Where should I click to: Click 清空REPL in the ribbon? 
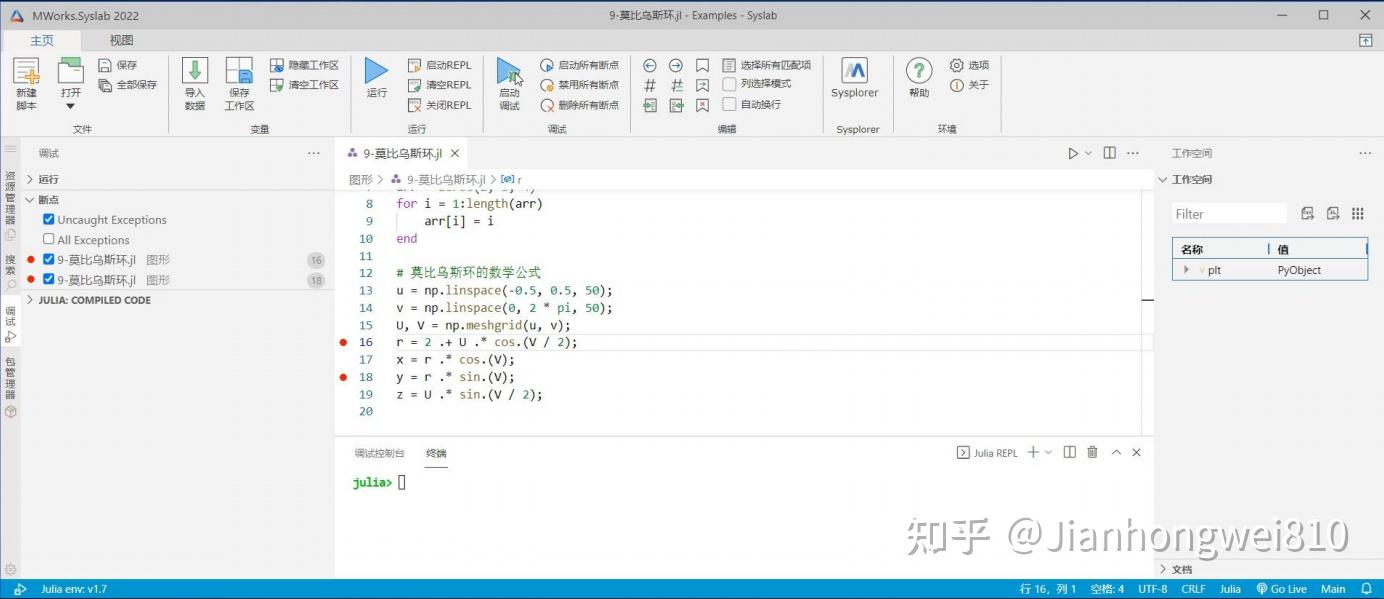tap(440, 85)
